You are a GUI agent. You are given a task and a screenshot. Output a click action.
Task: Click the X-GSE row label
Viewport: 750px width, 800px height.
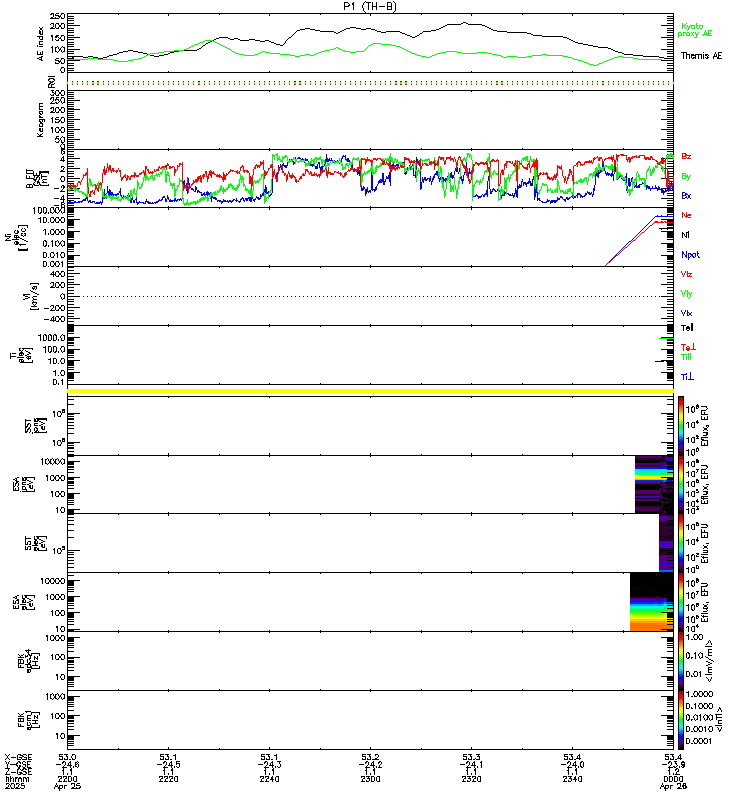click(x=17, y=757)
